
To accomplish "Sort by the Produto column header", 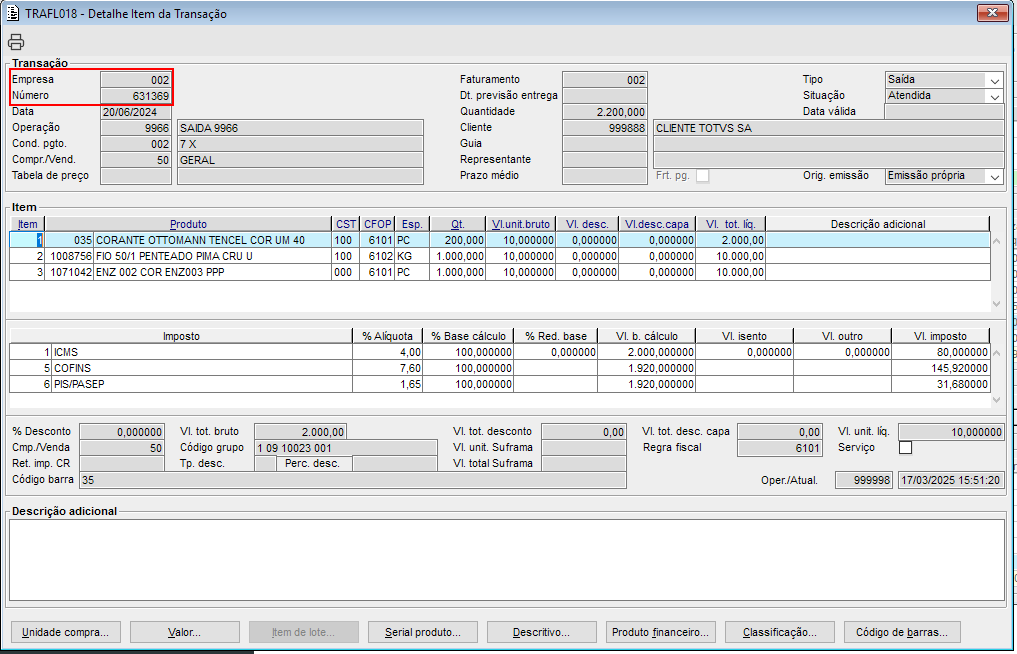I will [188, 224].
